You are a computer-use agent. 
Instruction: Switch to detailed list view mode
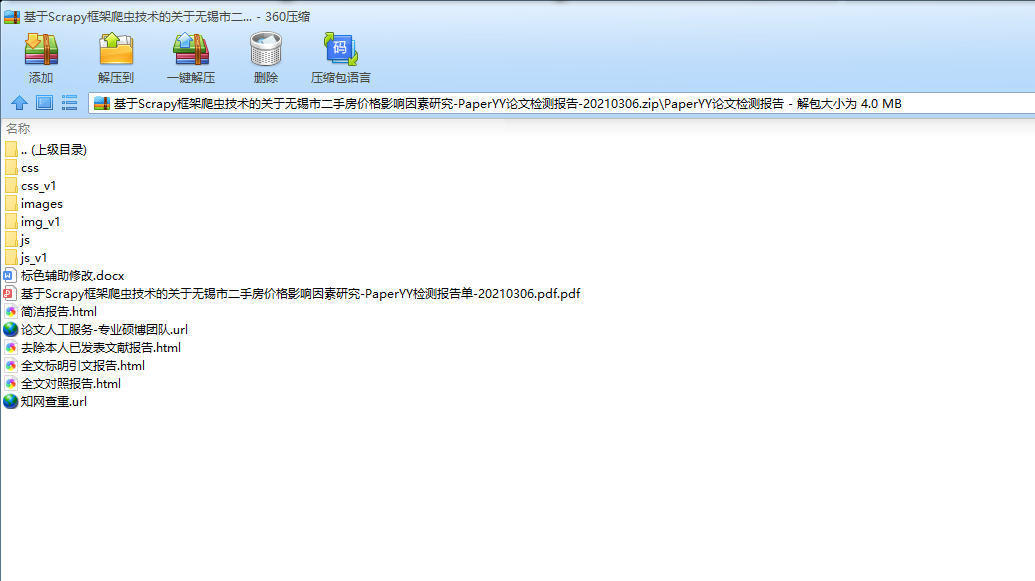click(69, 103)
